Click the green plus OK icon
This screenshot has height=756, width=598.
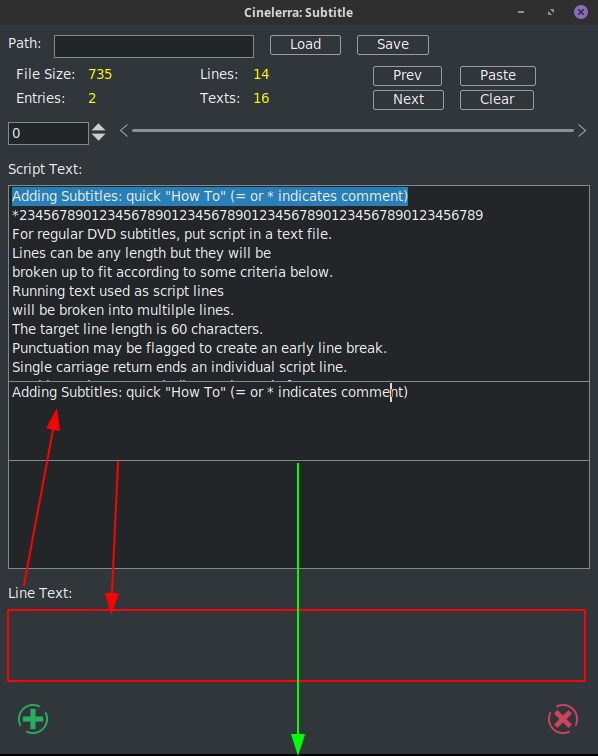[33, 719]
